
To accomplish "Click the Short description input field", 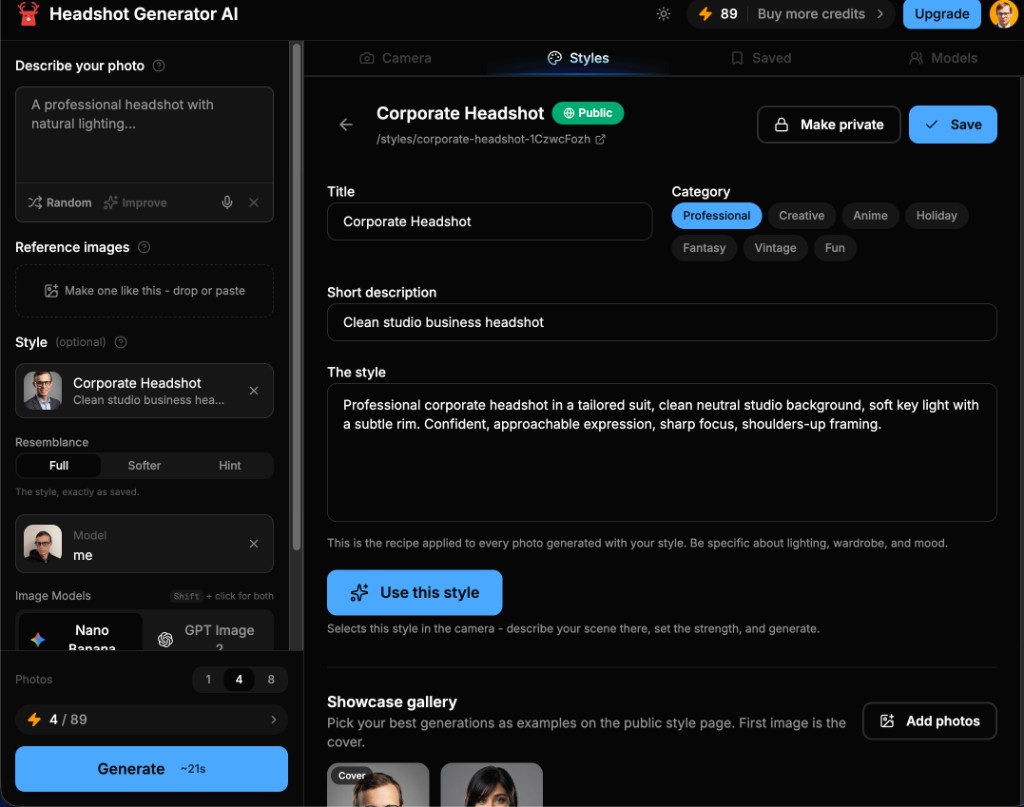I will 662,322.
